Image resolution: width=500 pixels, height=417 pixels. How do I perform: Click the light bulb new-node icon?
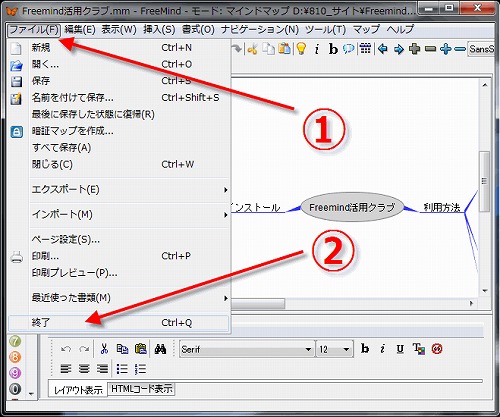point(301,49)
